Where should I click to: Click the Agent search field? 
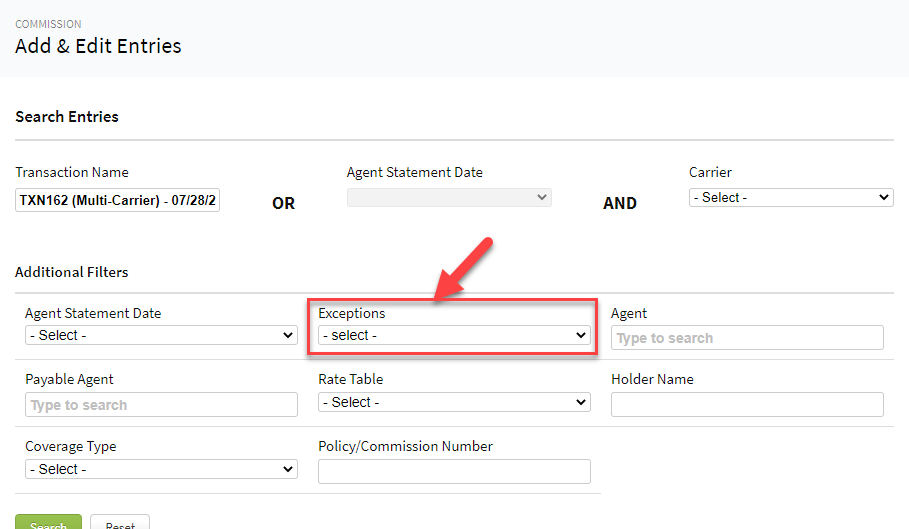coord(747,338)
